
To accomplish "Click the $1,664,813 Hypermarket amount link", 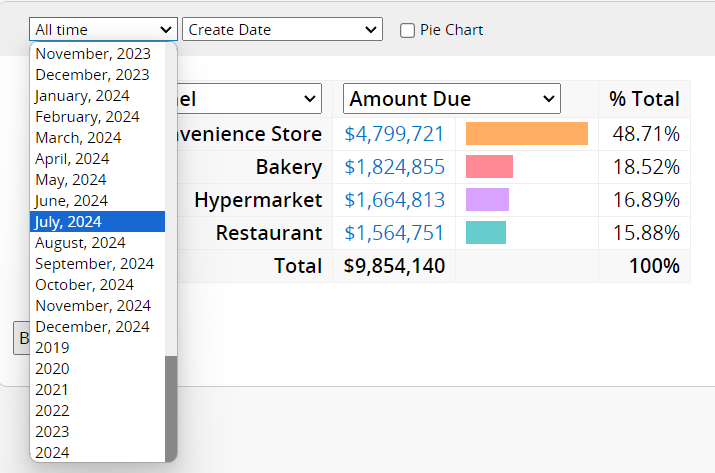I will (x=394, y=200).
